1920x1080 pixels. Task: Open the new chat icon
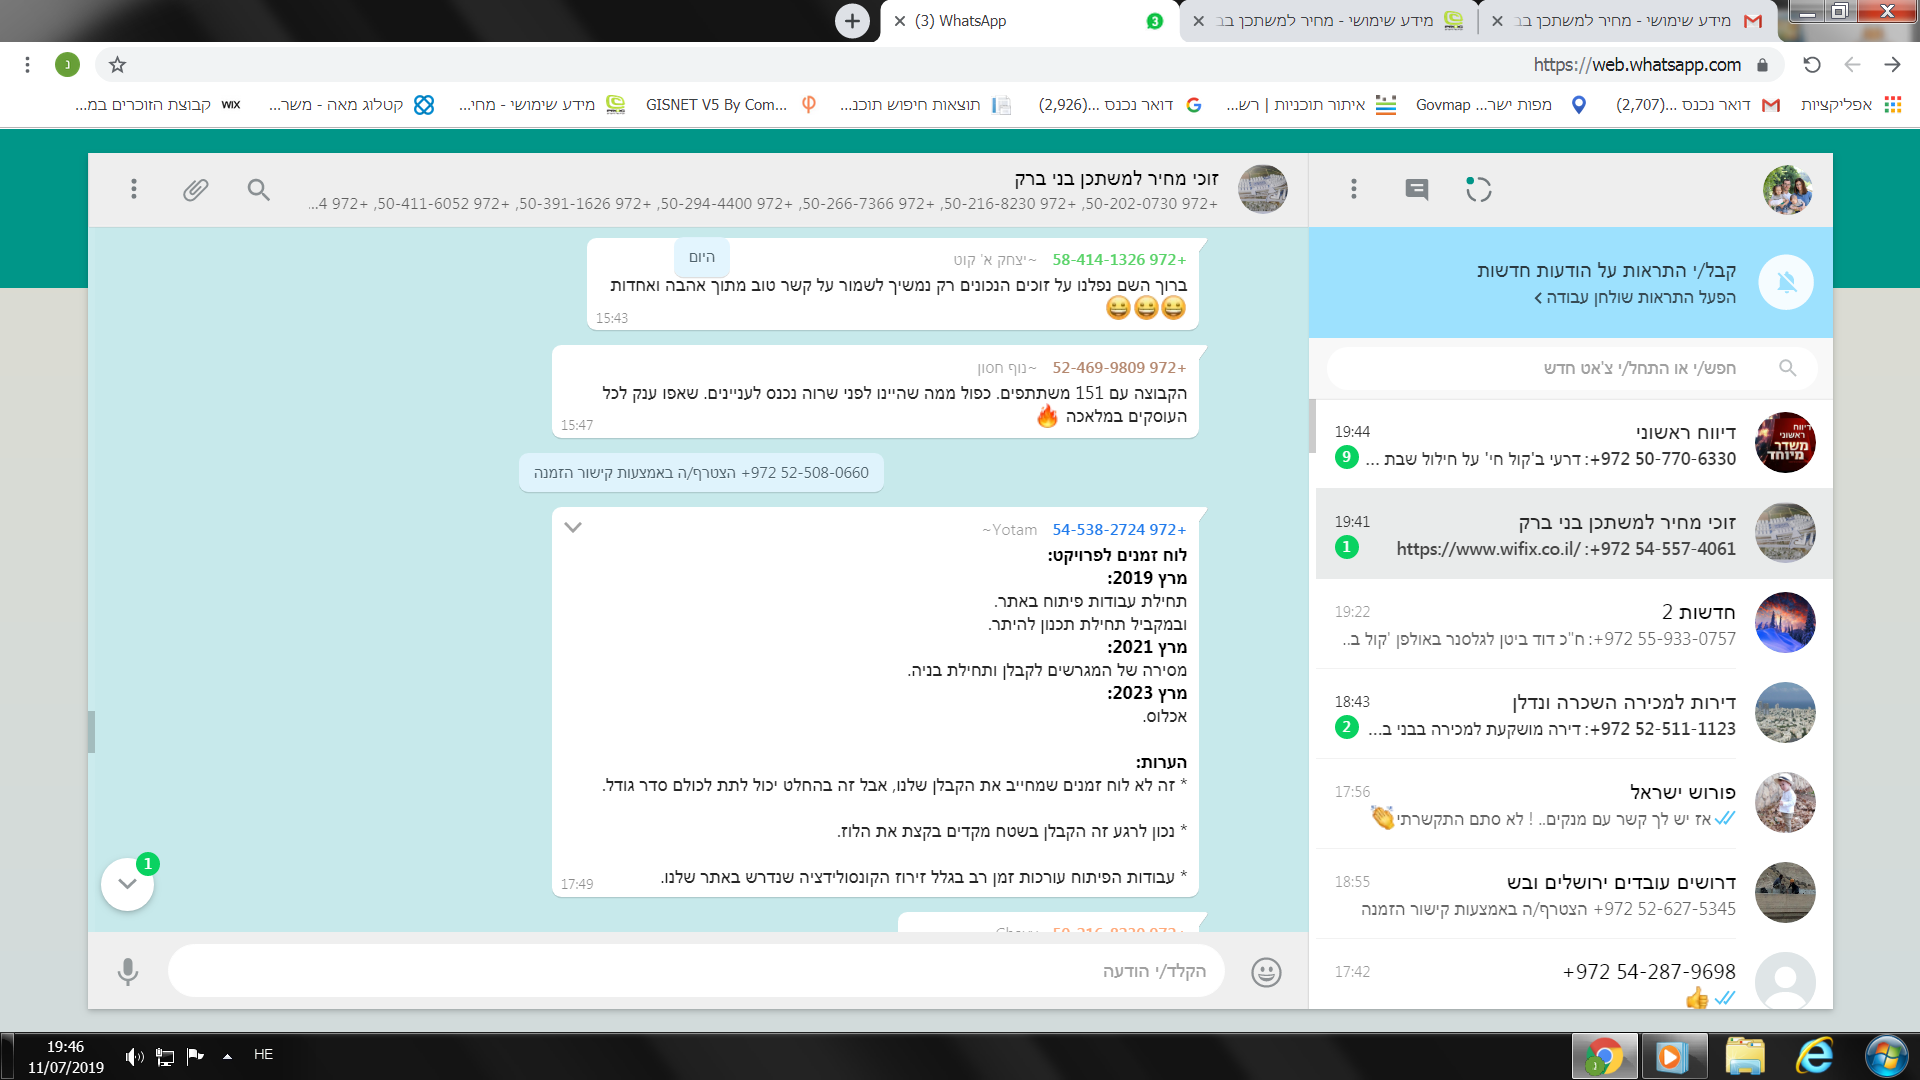[1416, 189]
